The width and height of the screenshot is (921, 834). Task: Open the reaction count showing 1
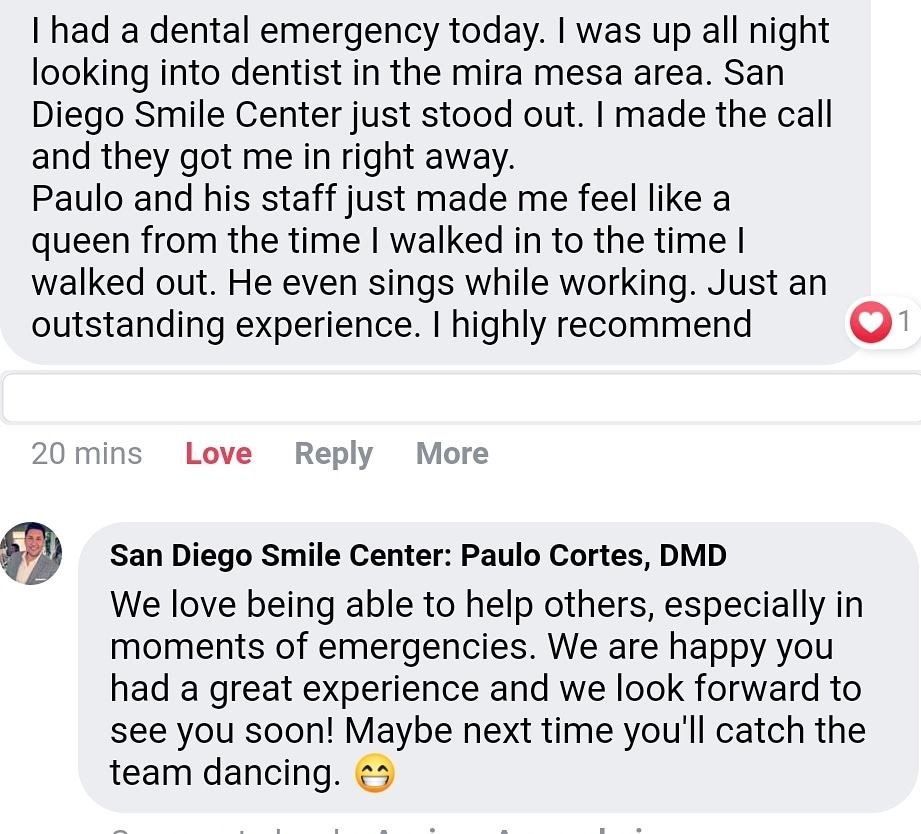pyautogui.click(x=903, y=323)
